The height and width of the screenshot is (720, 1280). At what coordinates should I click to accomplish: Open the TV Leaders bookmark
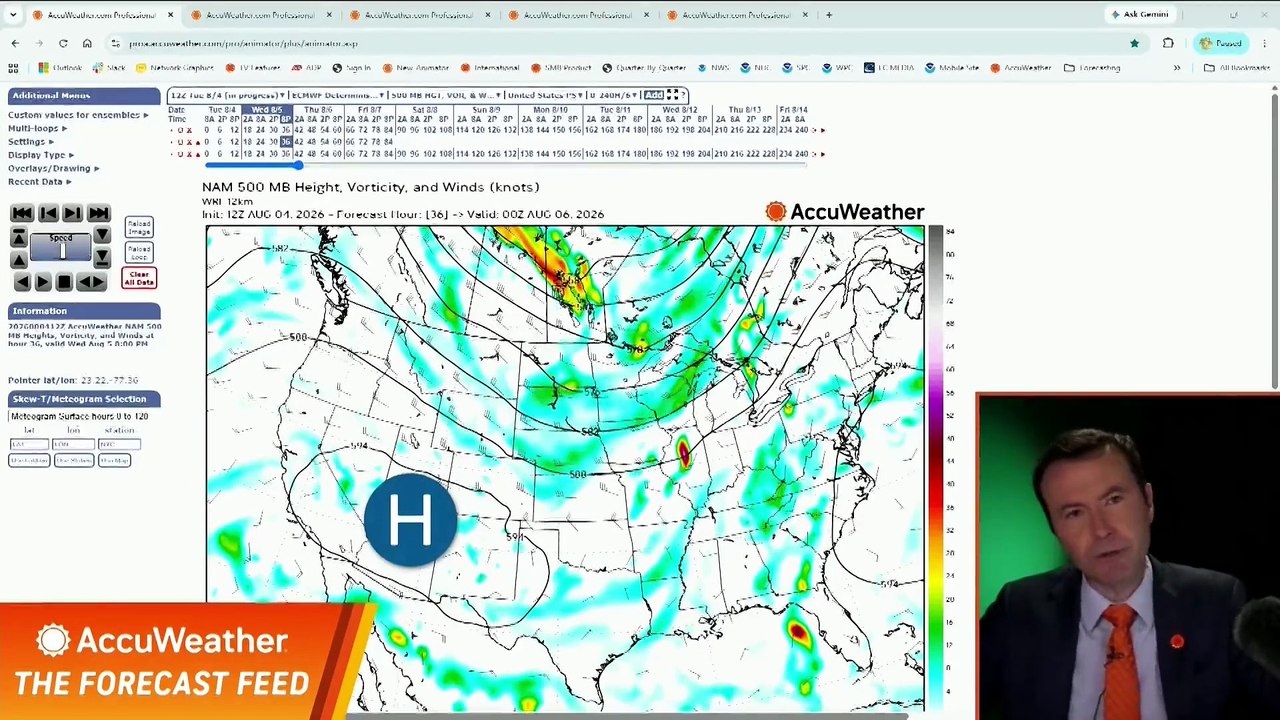pyautogui.click(x=252, y=68)
